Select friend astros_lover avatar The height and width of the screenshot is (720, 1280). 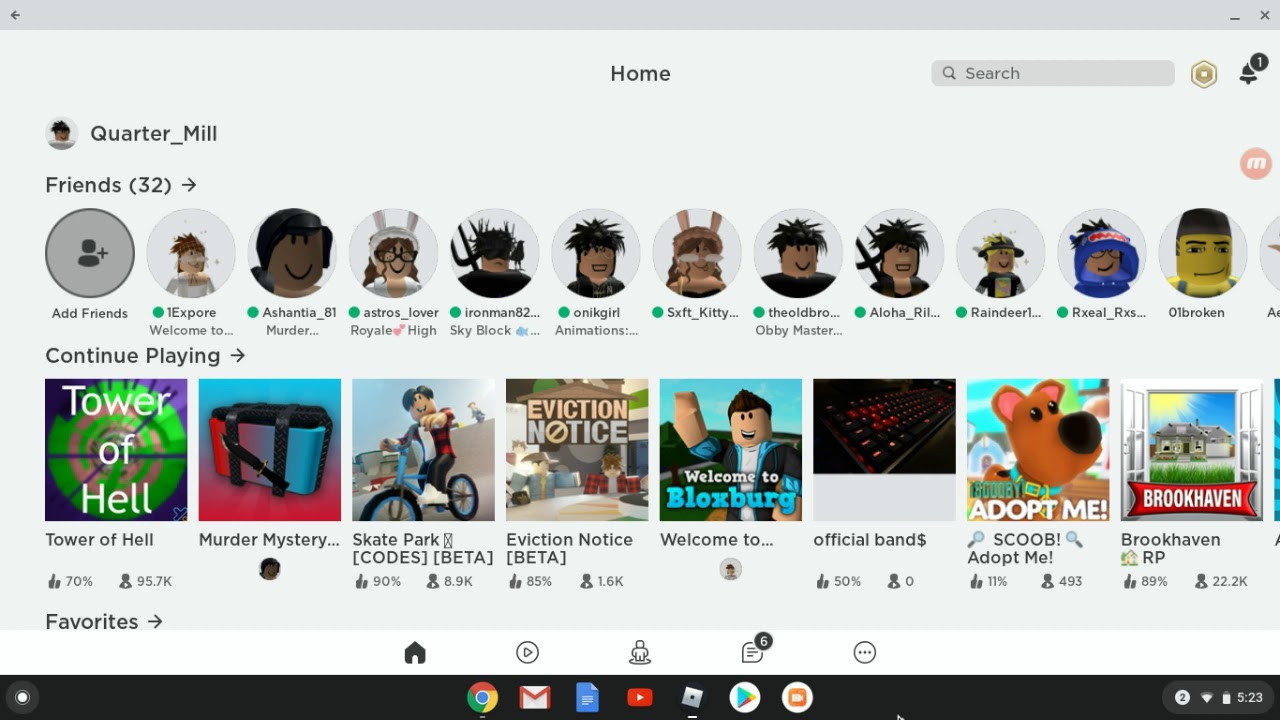point(393,253)
